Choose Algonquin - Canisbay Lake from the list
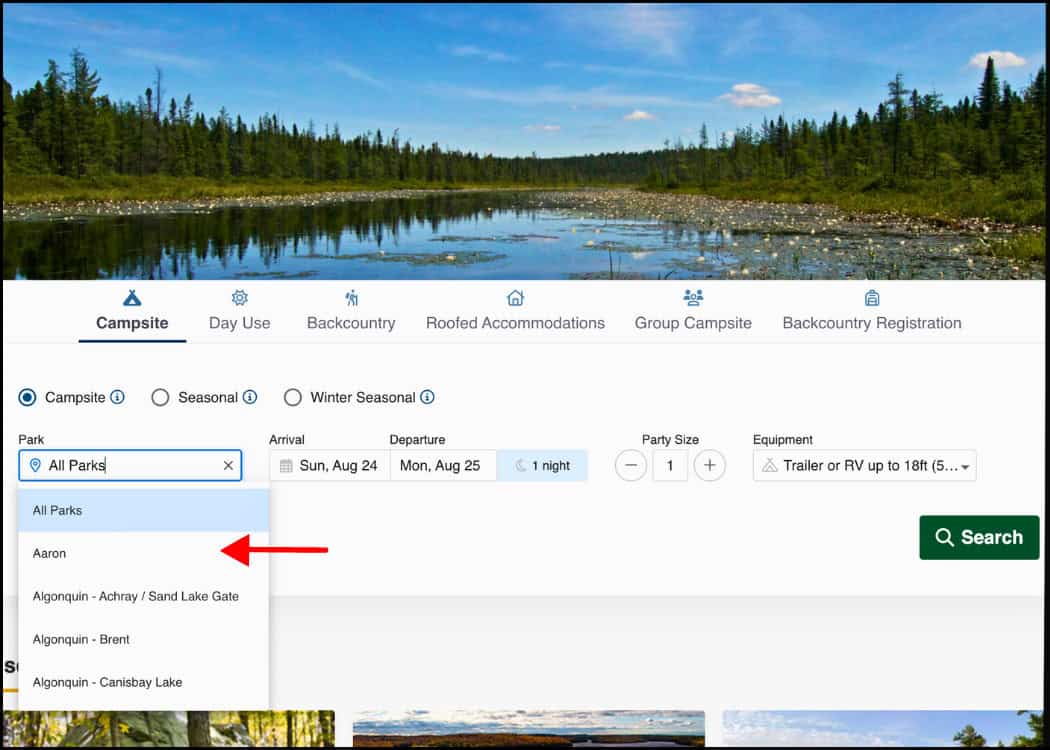Screen dimensions: 1050x750 click(143, 682)
